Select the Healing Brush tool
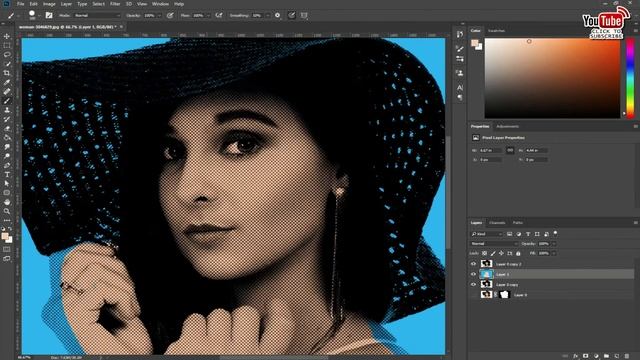The height and width of the screenshot is (360, 640). tap(7, 91)
